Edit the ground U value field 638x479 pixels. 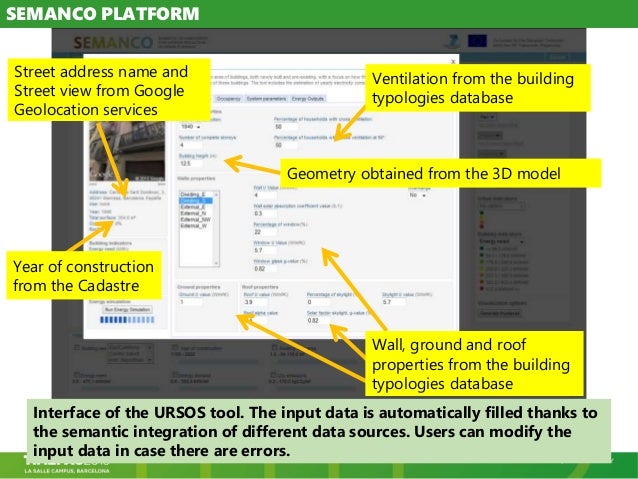coord(190,302)
